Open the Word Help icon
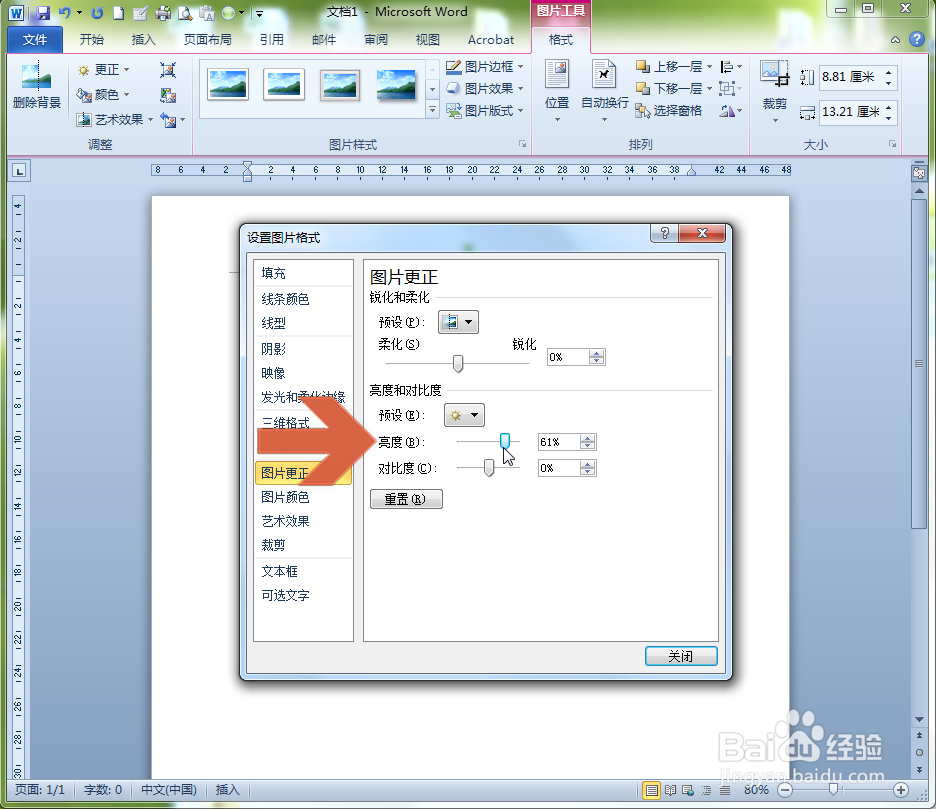 coord(917,39)
